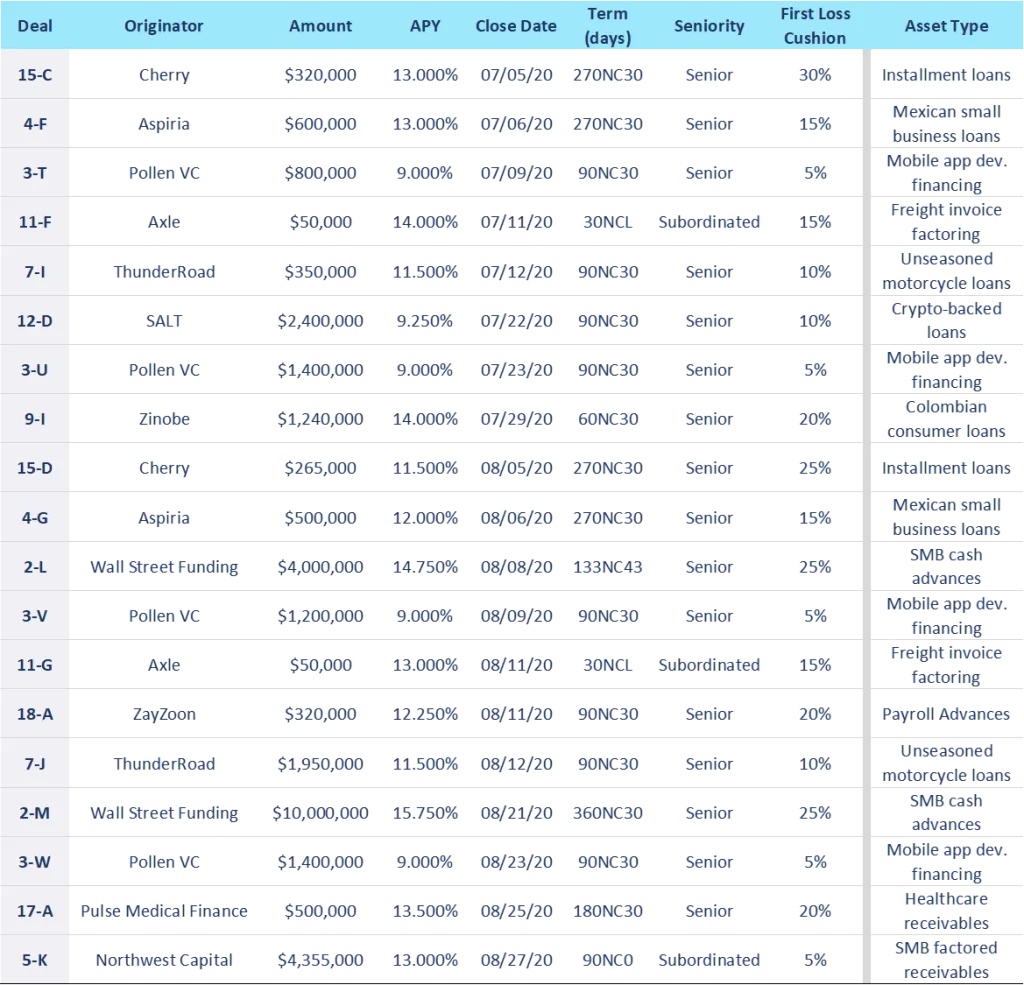The height and width of the screenshot is (985, 1024).
Task: Select deal cell 15-D
Action: [x=35, y=468]
